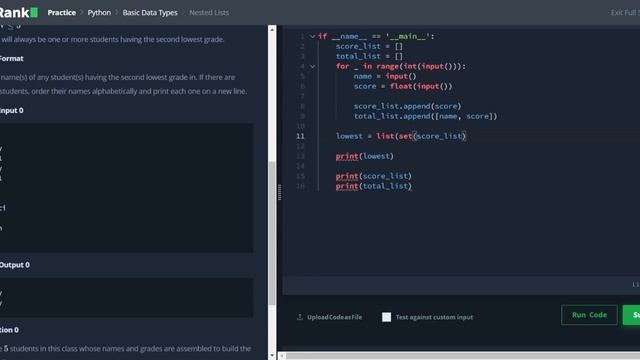Click the Run Code button
The height and width of the screenshot is (360, 640).
(x=589, y=315)
